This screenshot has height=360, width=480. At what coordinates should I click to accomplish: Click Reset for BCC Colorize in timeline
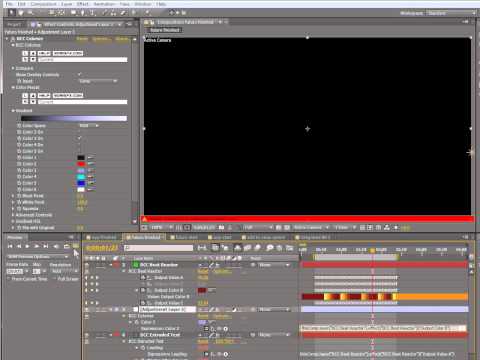[203, 316]
